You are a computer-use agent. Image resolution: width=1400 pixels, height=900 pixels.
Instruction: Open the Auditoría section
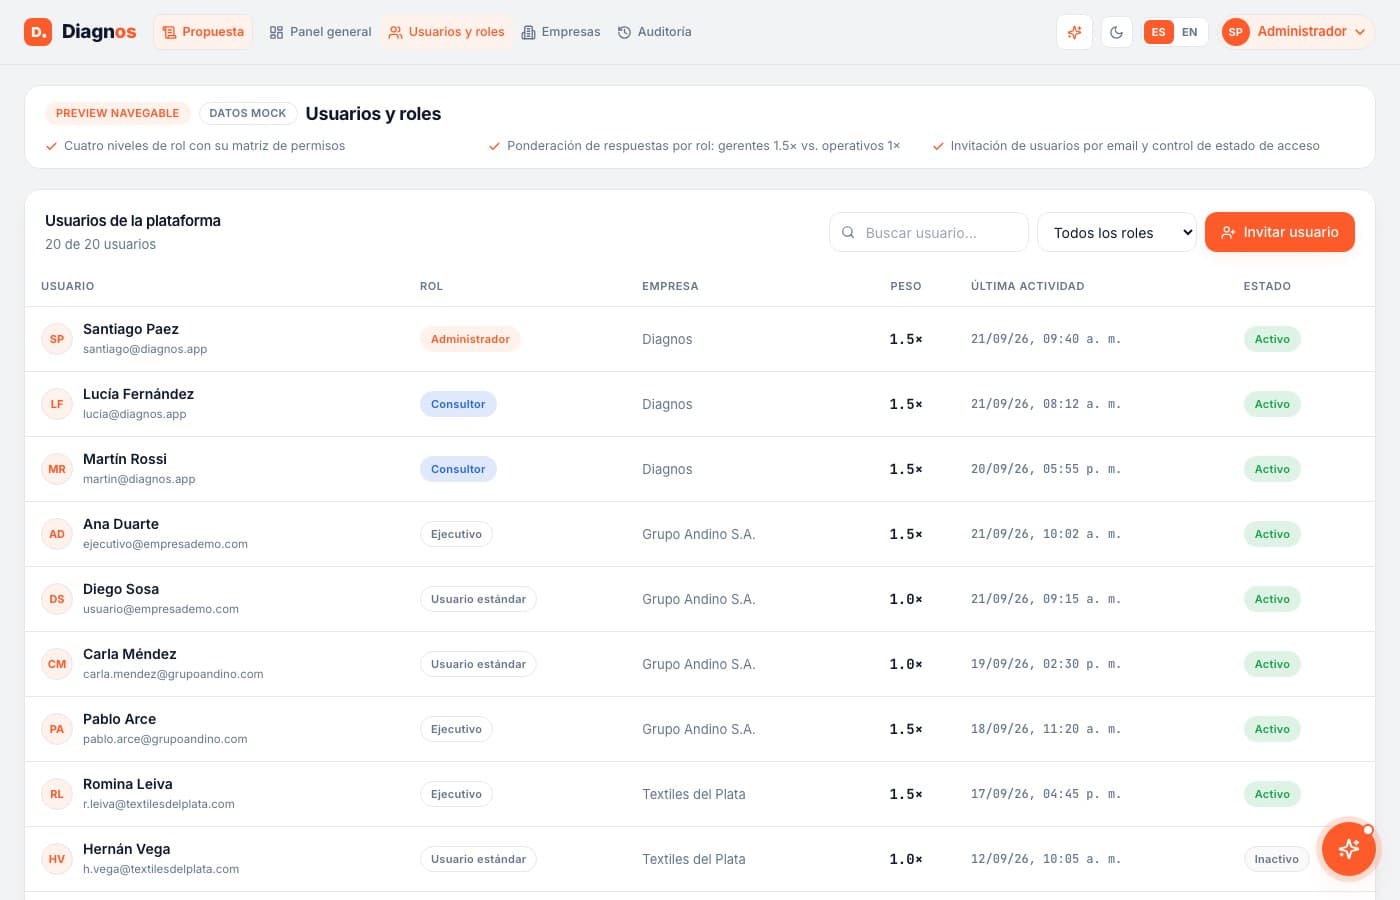(654, 32)
